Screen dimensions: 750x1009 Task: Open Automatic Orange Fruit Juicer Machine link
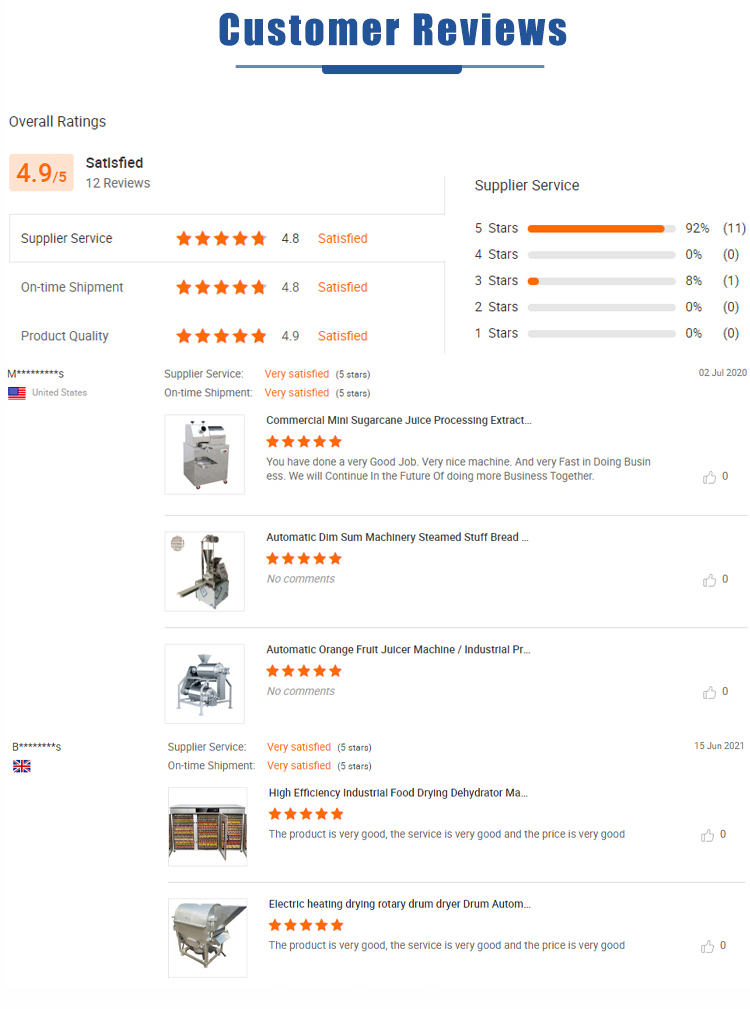pyautogui.click(x=398, y=650)
